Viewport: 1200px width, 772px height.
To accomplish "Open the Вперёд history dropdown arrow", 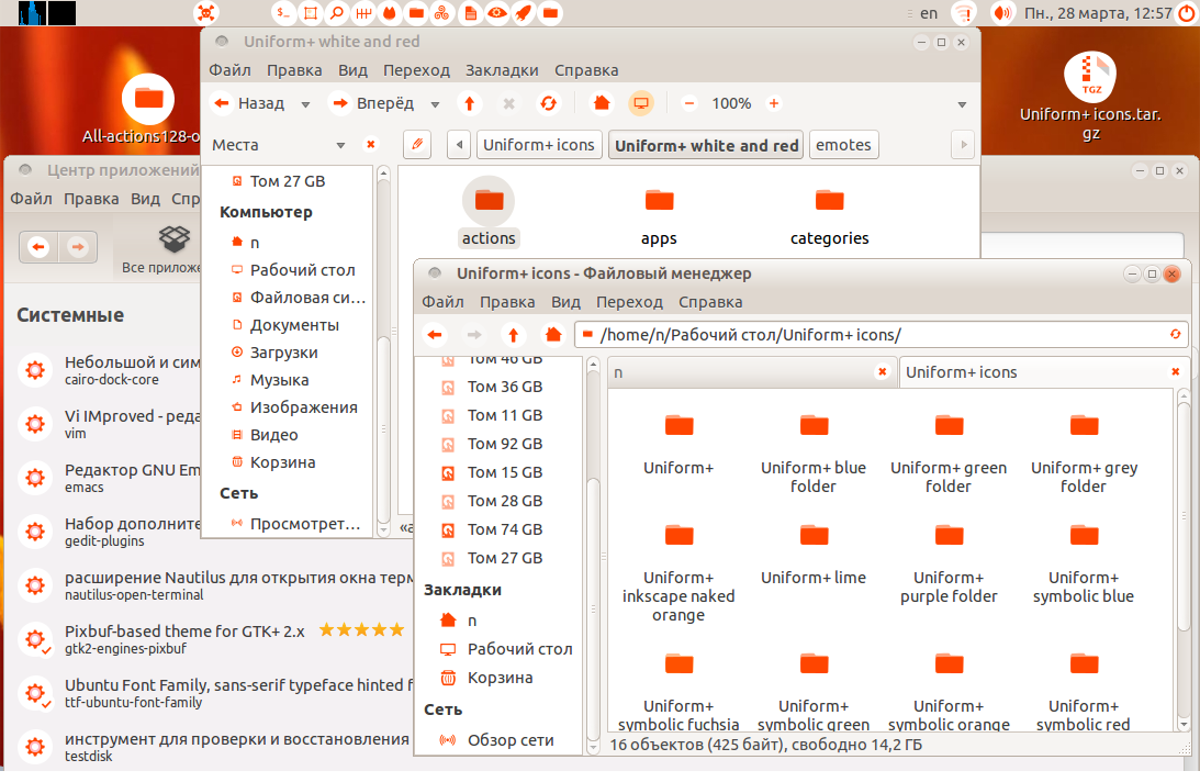I will [x=435, y=104].
